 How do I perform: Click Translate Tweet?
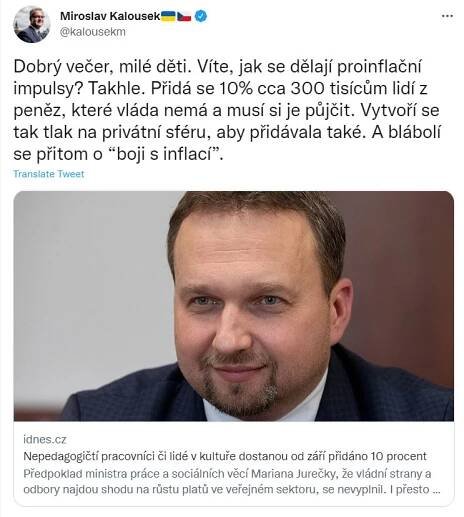tap(49, 174)
